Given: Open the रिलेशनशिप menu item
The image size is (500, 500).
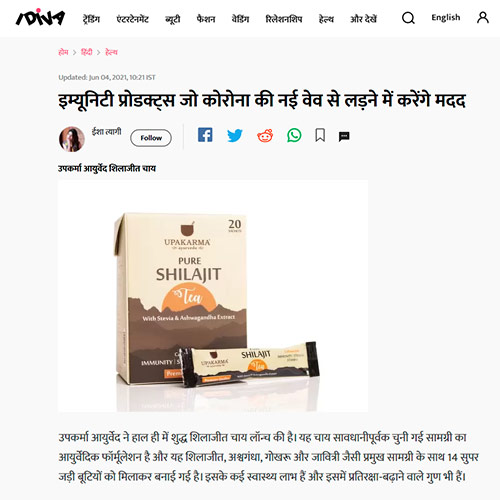Looking at the screenshot, I should pyautogui.click(x=284, y=19).
